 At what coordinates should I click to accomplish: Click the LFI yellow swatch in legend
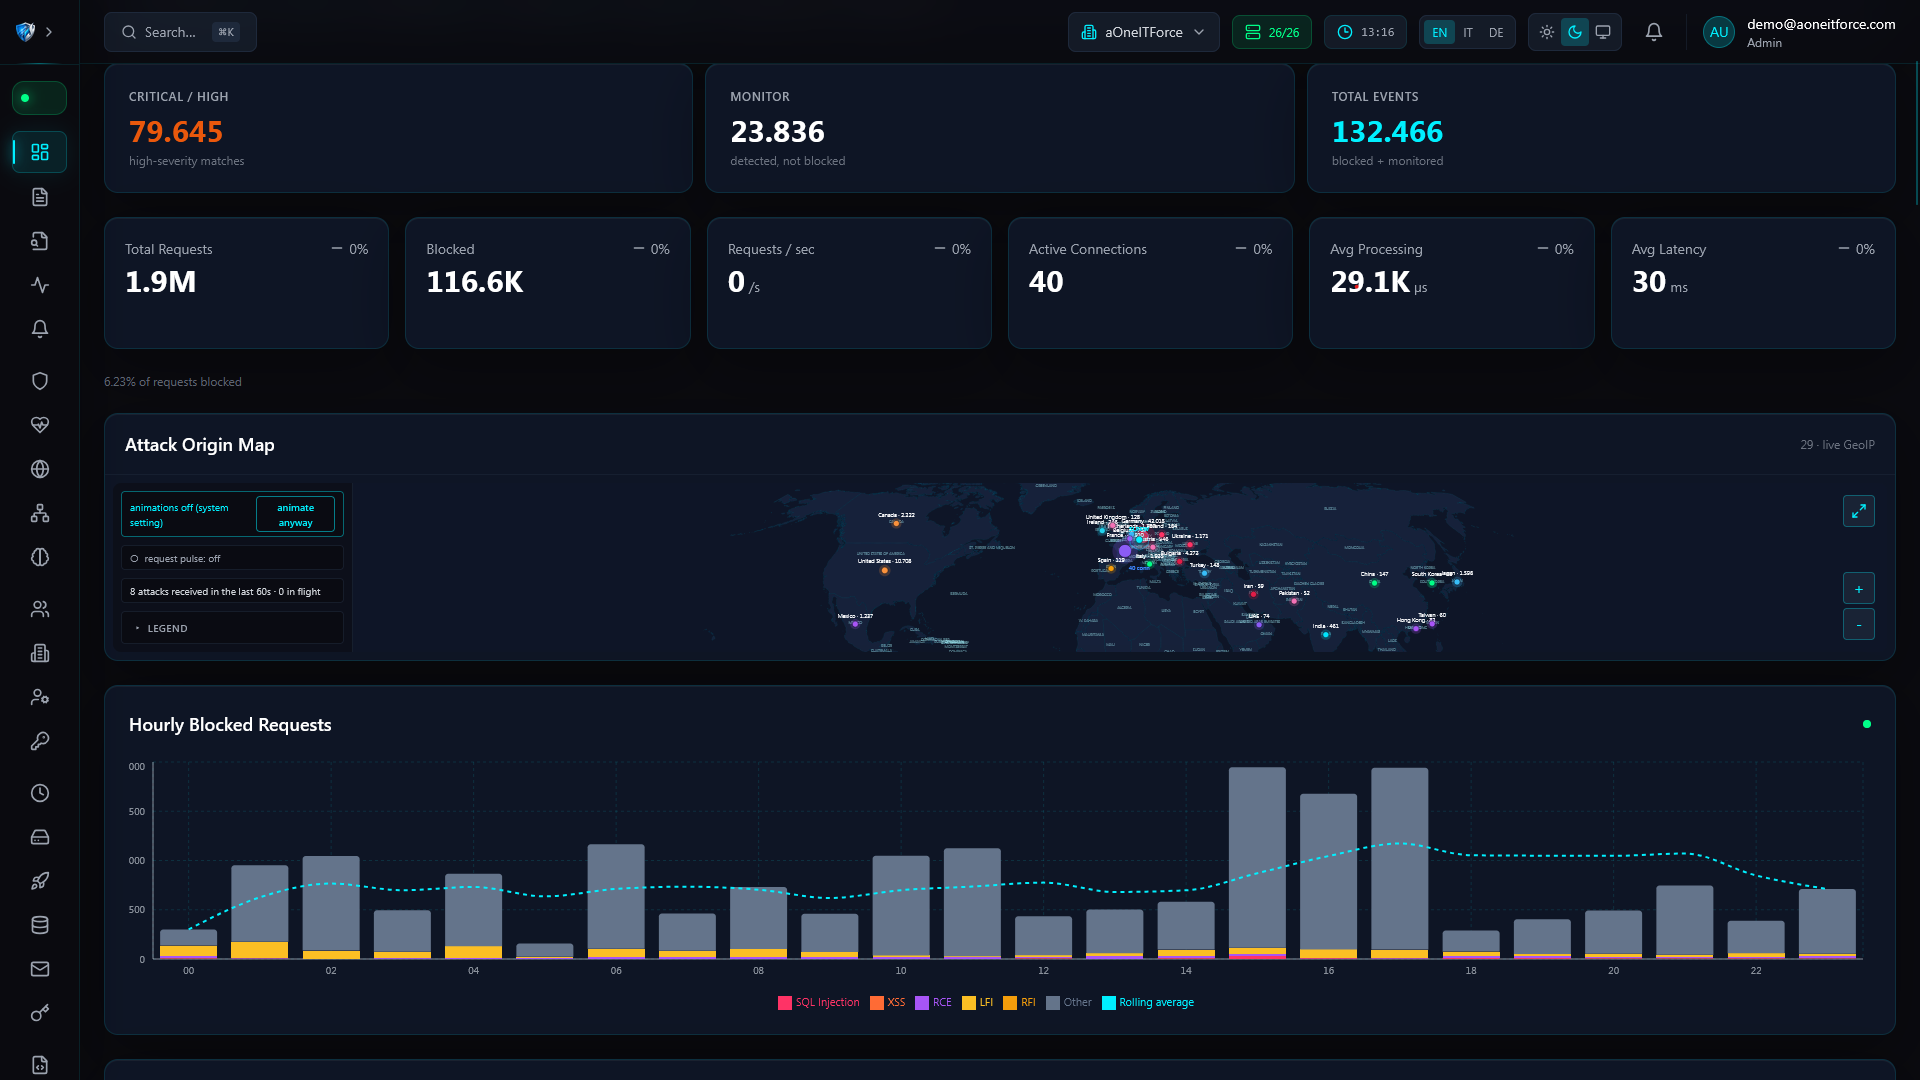(968, 1003)
